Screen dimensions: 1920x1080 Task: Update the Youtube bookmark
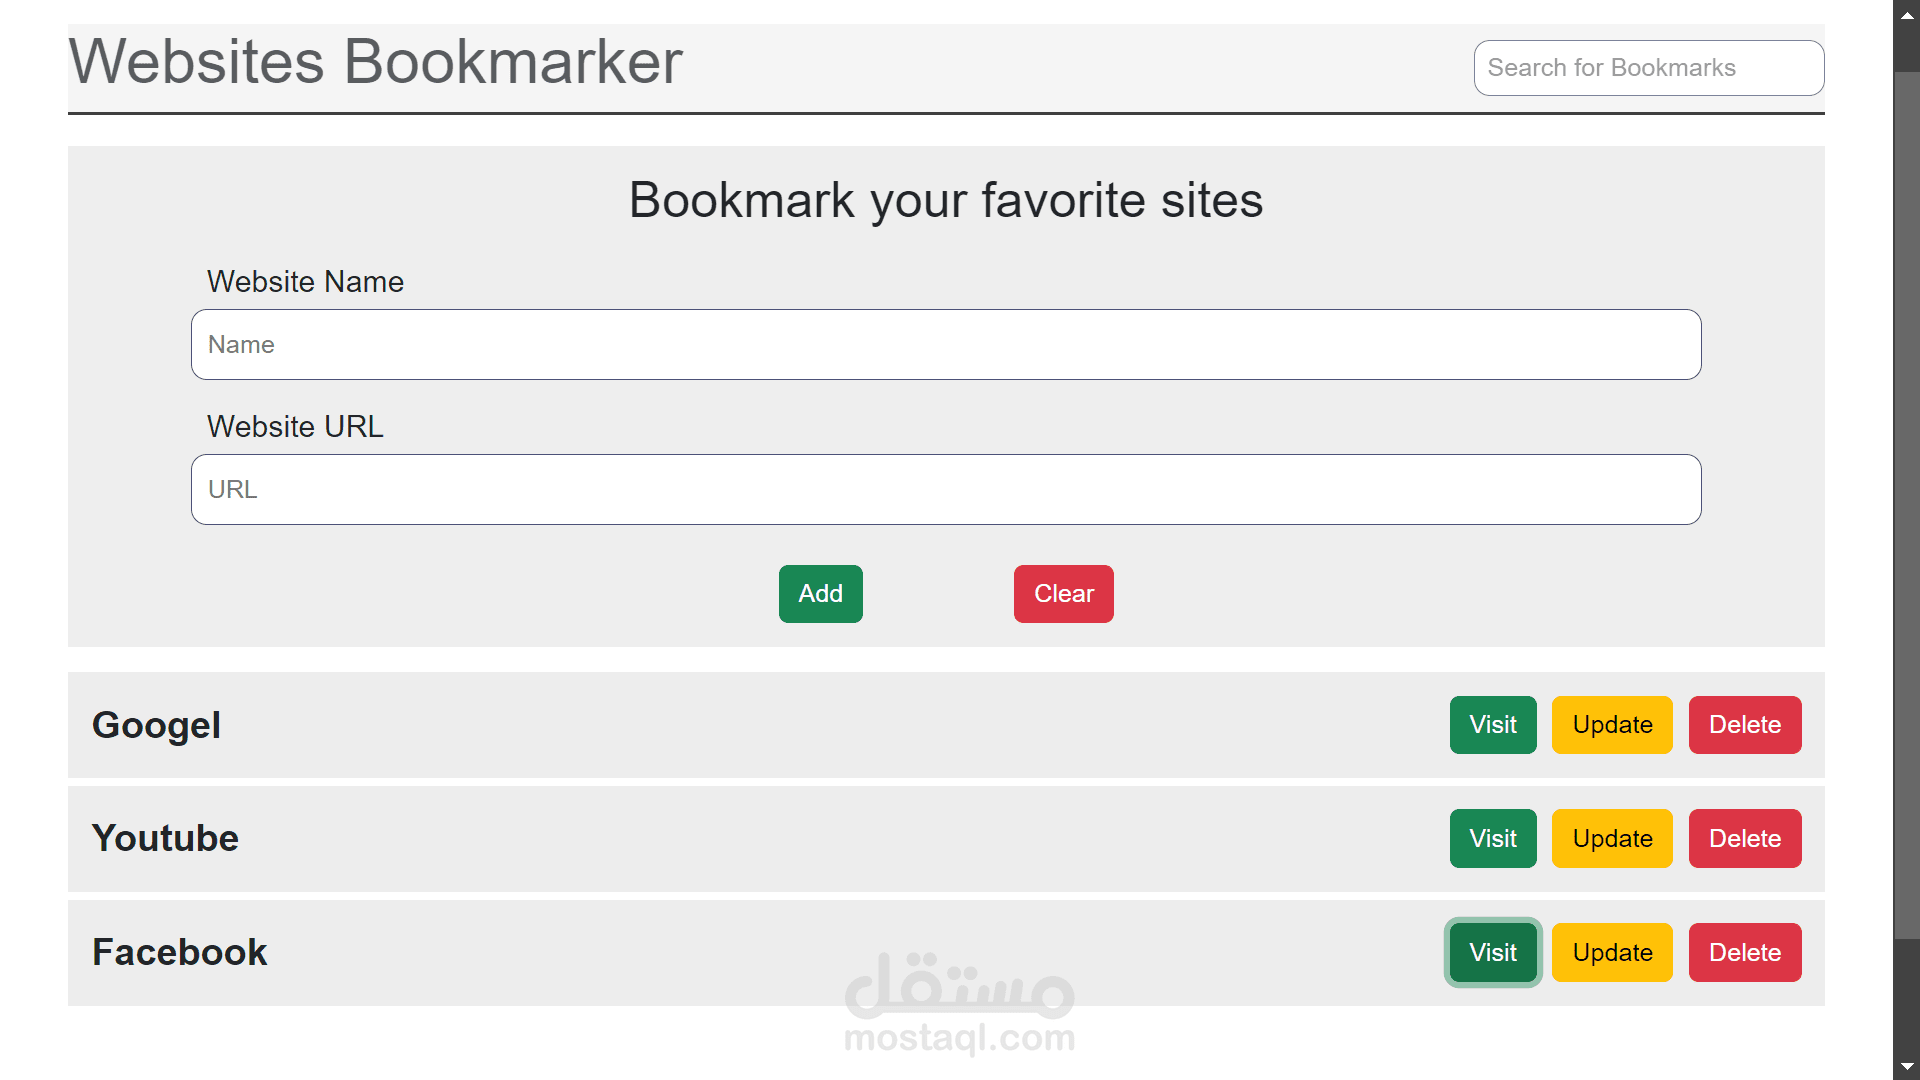1611,839
